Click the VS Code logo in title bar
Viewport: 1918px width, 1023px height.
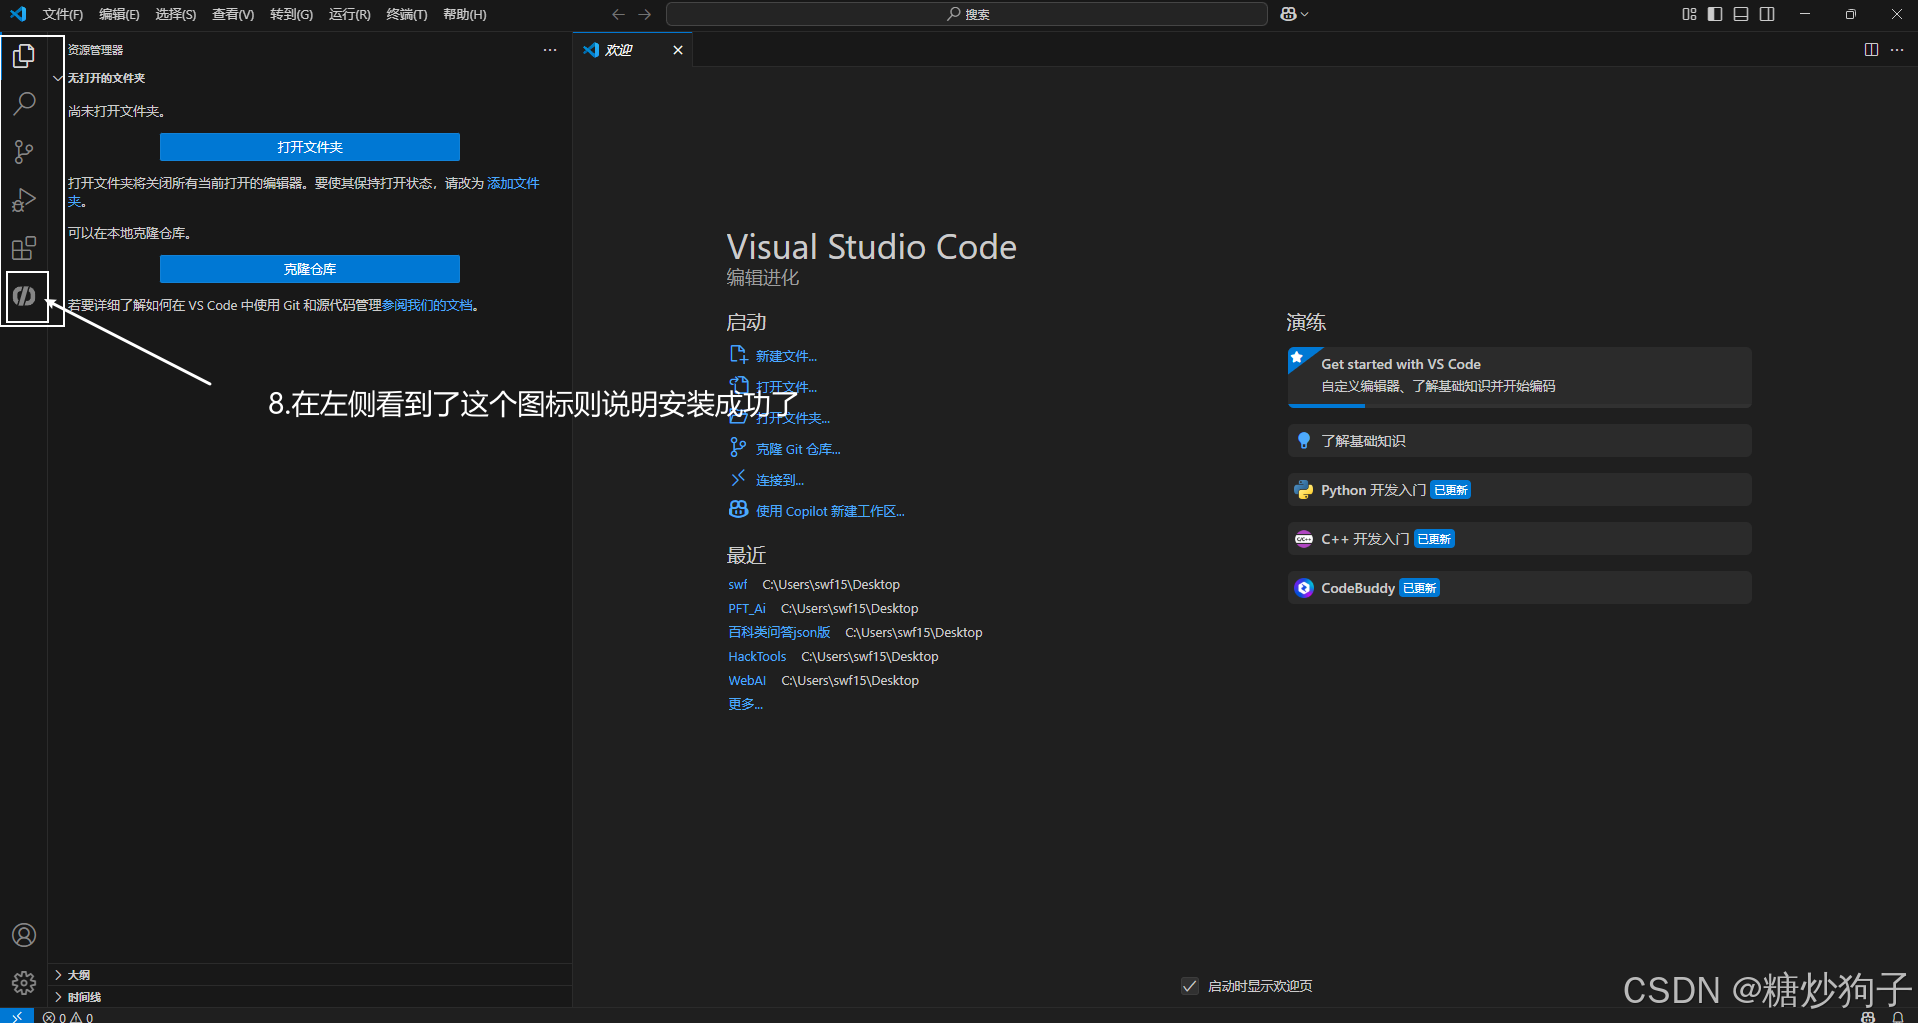point(18,14)
